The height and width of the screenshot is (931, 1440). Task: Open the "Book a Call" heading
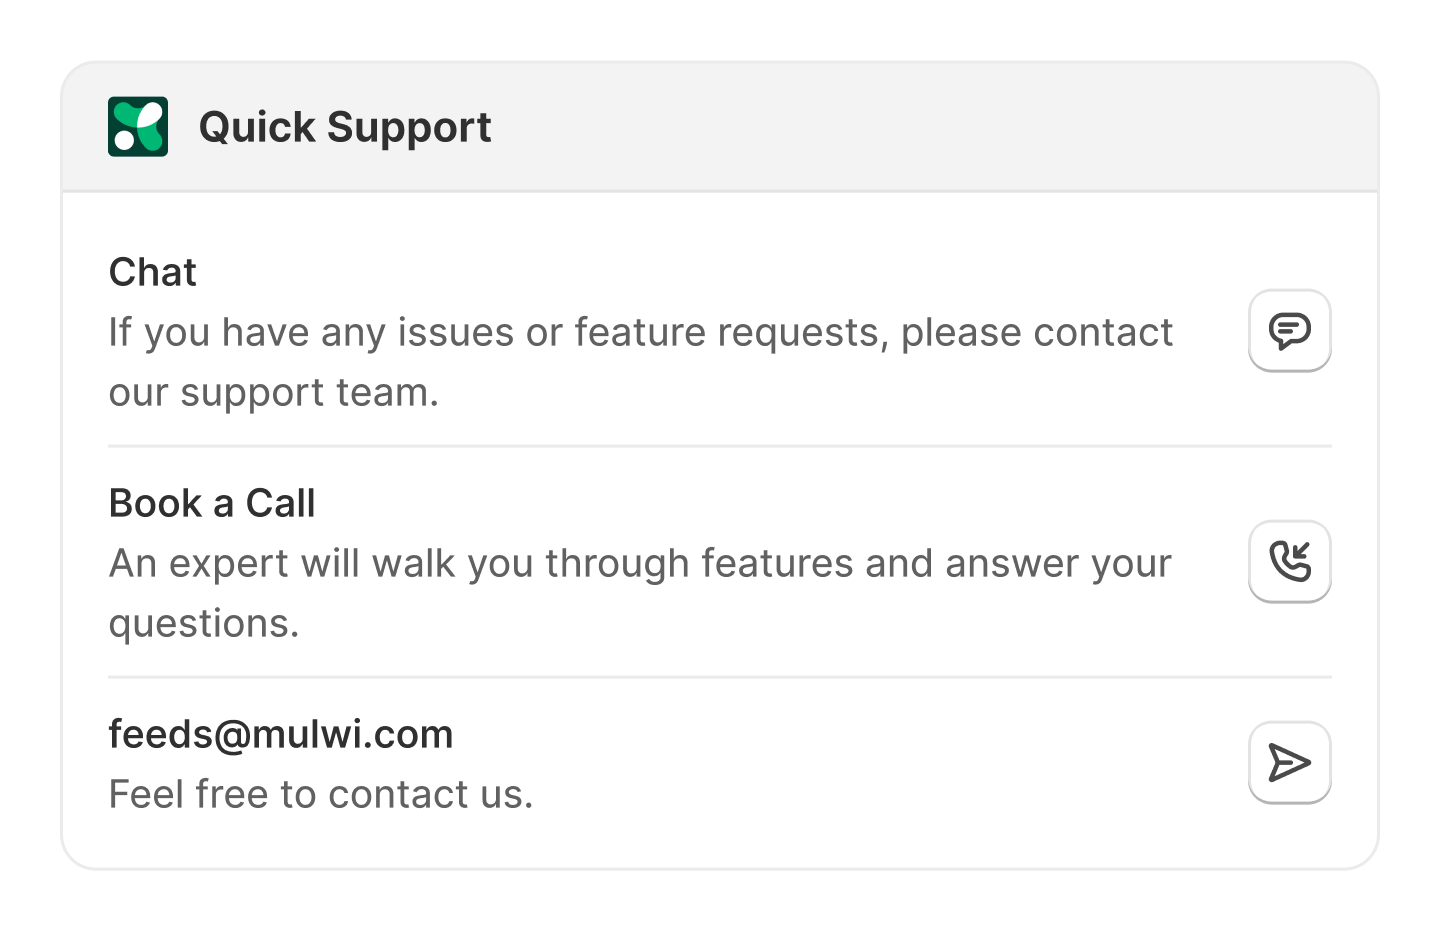[x=212, y=503]
